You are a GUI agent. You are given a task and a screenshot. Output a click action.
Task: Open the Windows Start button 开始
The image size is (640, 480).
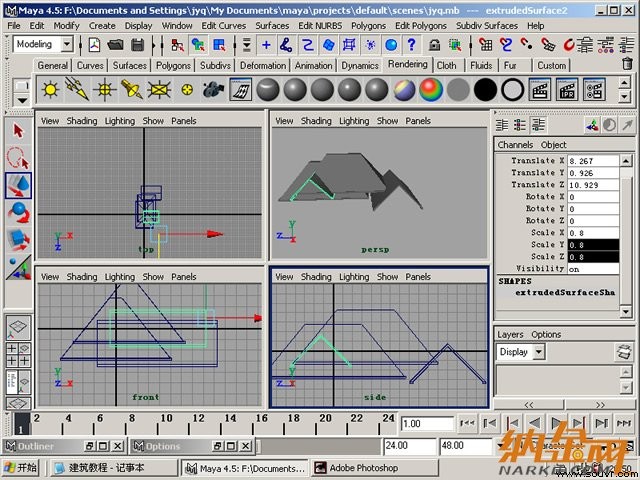[20, 467]
